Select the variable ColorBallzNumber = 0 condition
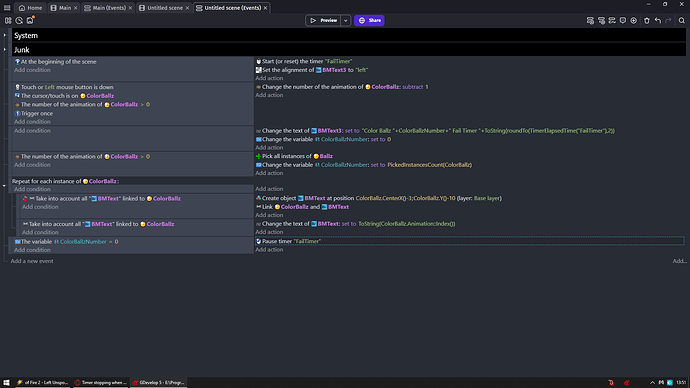Screen dimensions: 690x388 click(x=66, y=242)
